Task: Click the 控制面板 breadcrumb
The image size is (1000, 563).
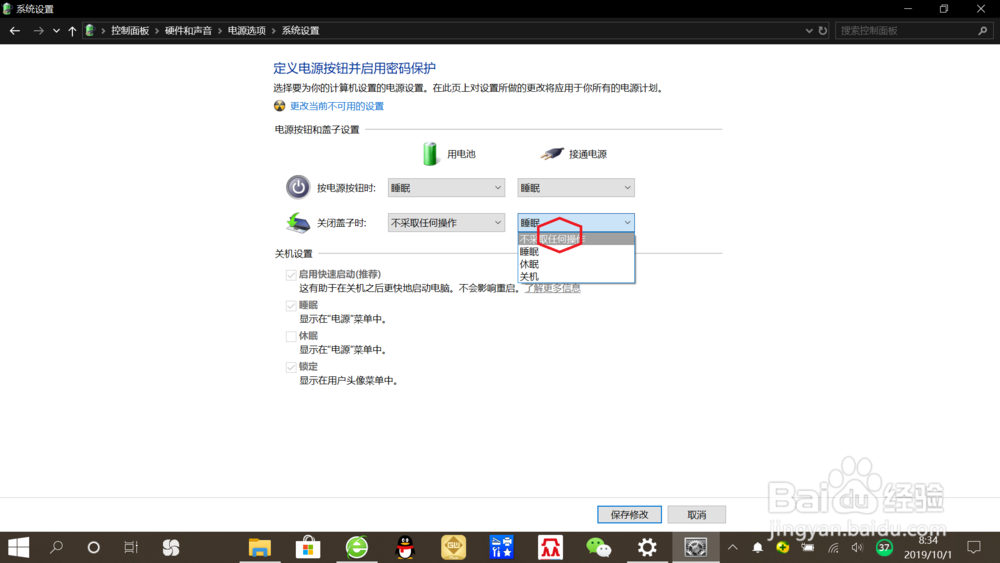Action: pos(130,31)
